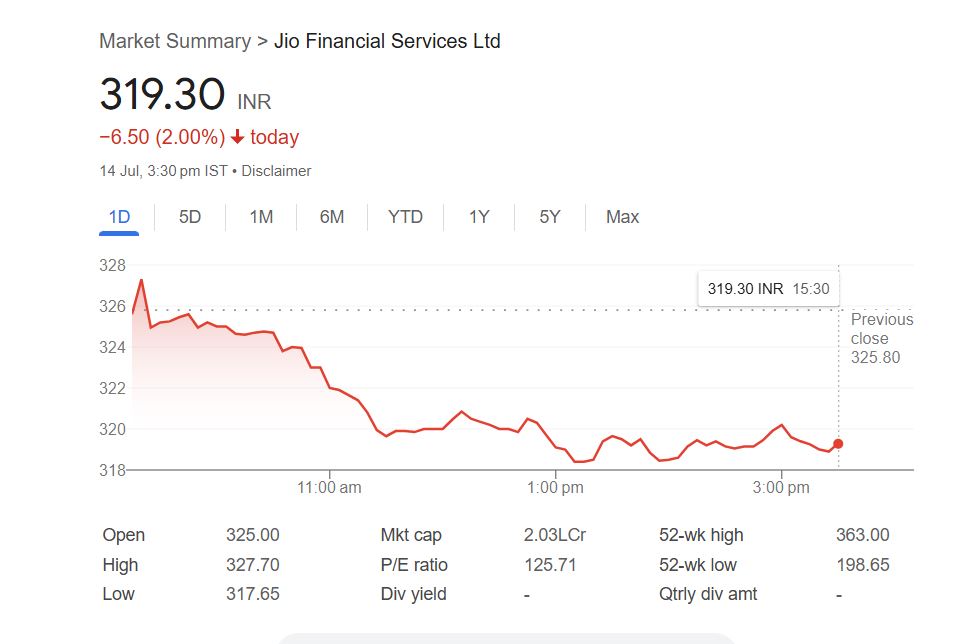Screen dimensions: 978x644
Task: Click the red down arrow icon
Action: coord(238,138)
